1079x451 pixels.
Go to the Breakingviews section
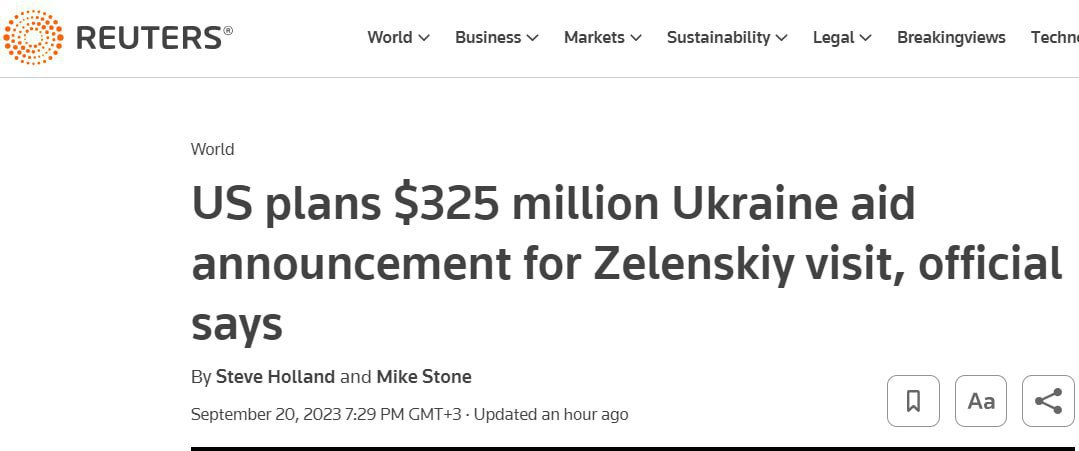(951, 37)
